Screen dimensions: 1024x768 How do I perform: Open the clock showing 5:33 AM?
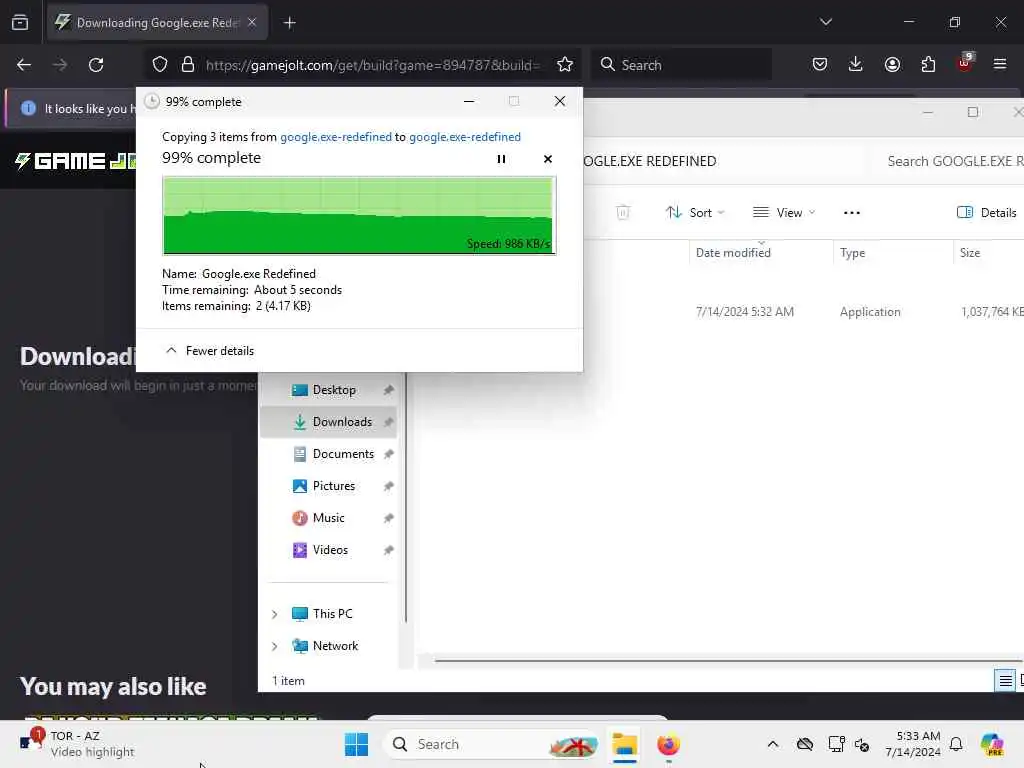(913, 744)
